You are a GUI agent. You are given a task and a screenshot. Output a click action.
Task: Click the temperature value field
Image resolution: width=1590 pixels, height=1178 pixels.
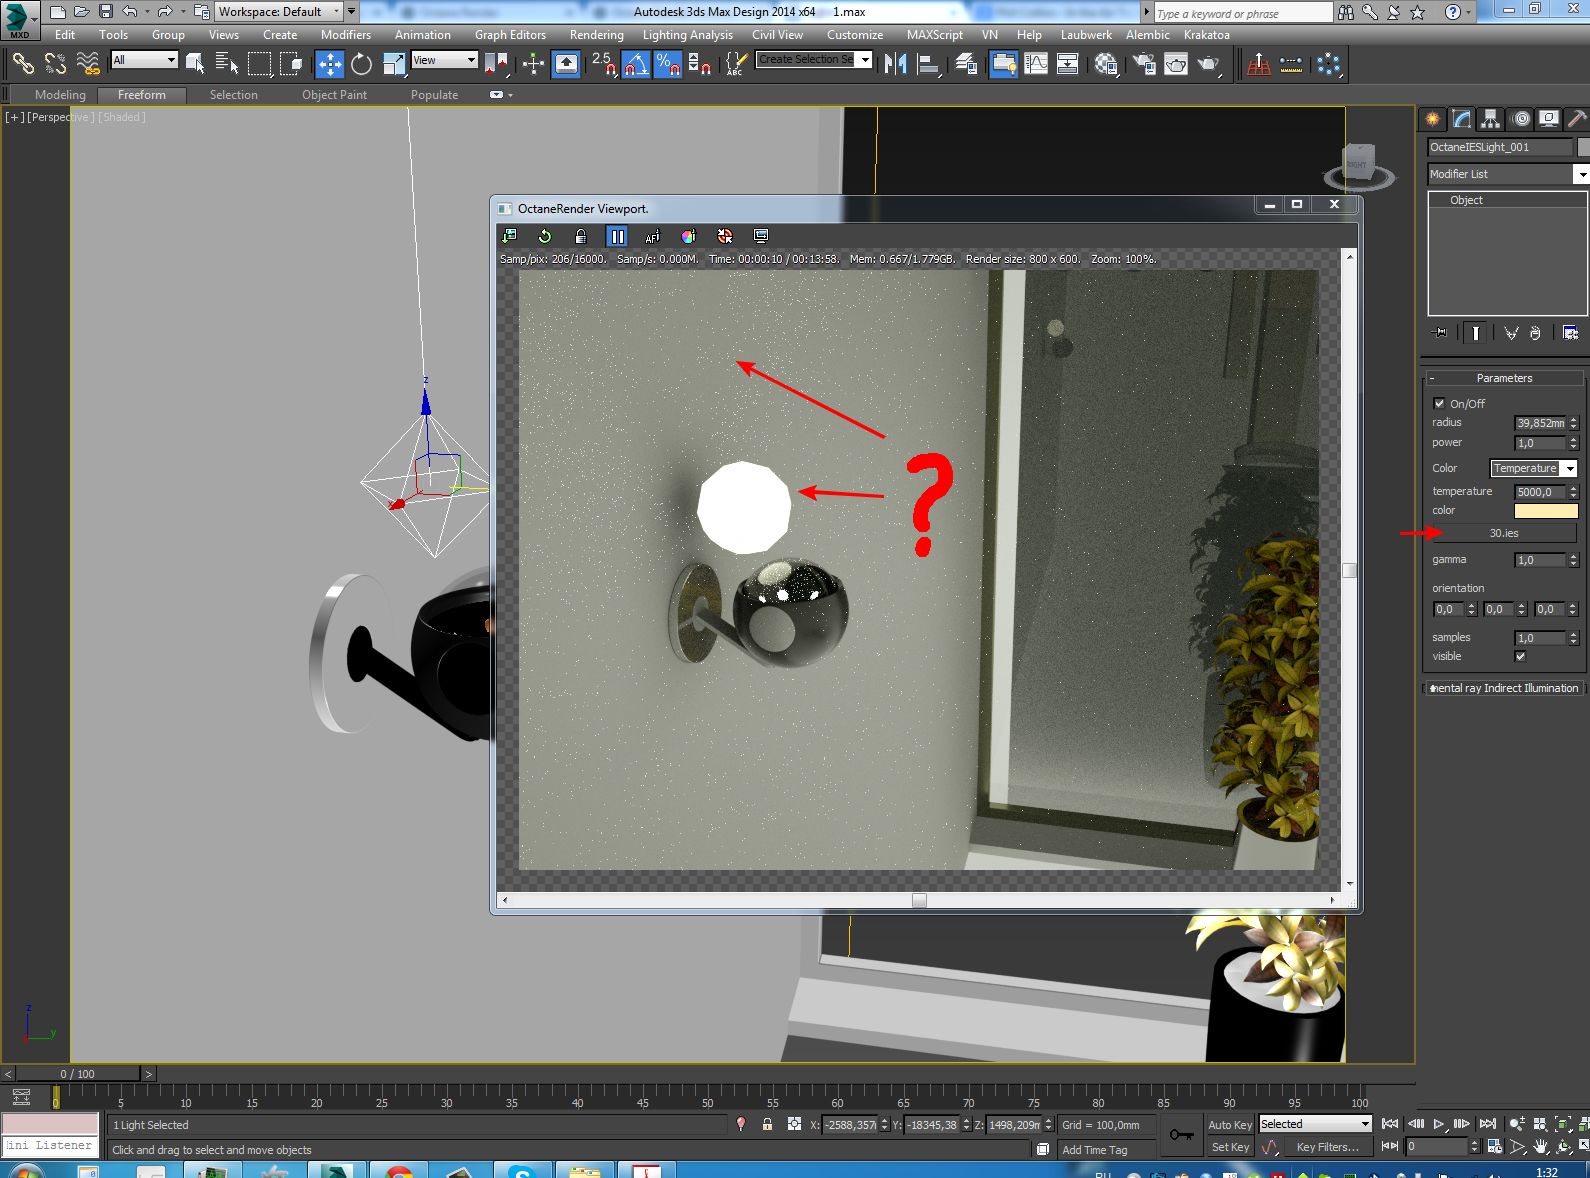click(1540, 492)
